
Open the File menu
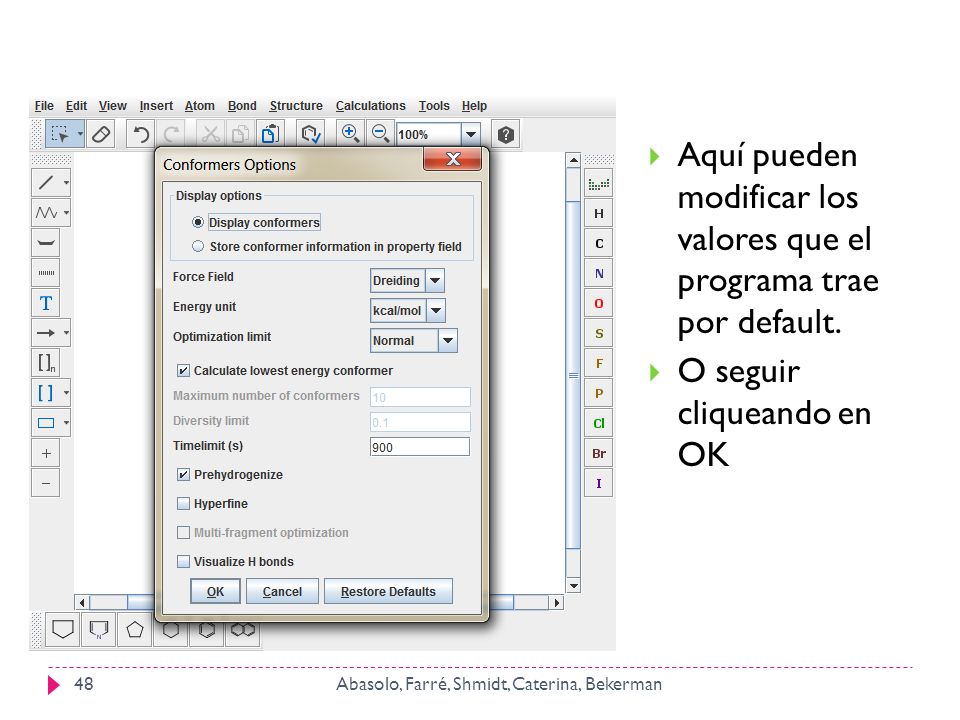pyautogui.click(x=44, y=106)
